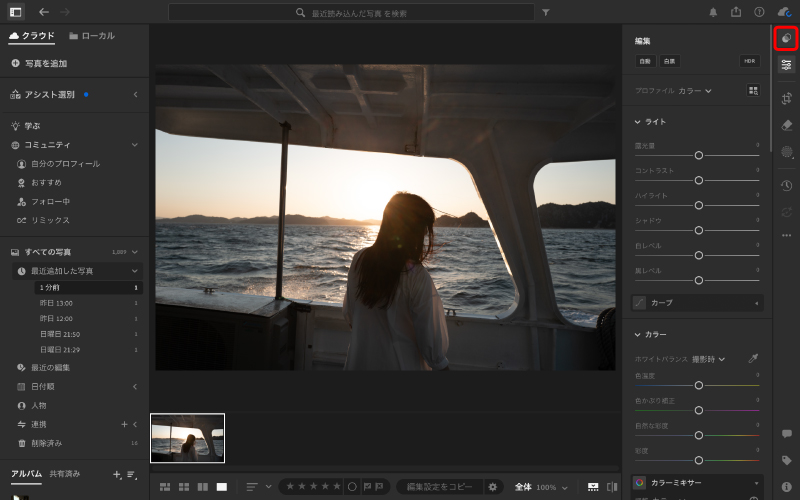Switch to the ローカル tab
This screenshot has height=500, width=800.
(92, 36)
